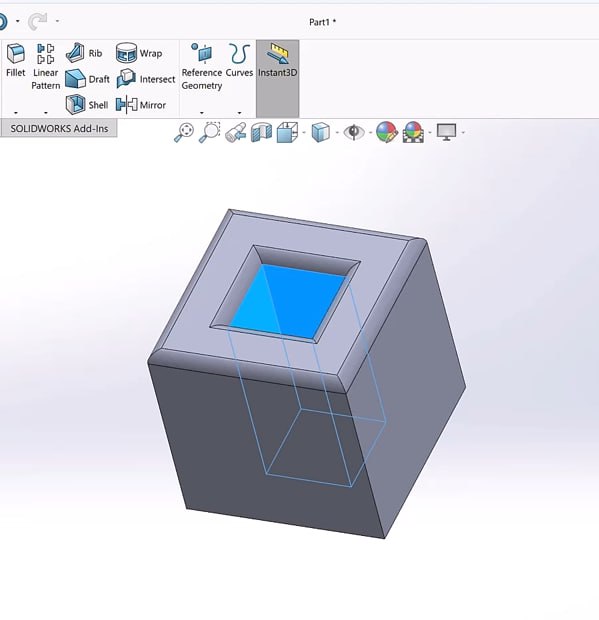
Task: Open the Mirror feature
Action: tap(141, 105)
